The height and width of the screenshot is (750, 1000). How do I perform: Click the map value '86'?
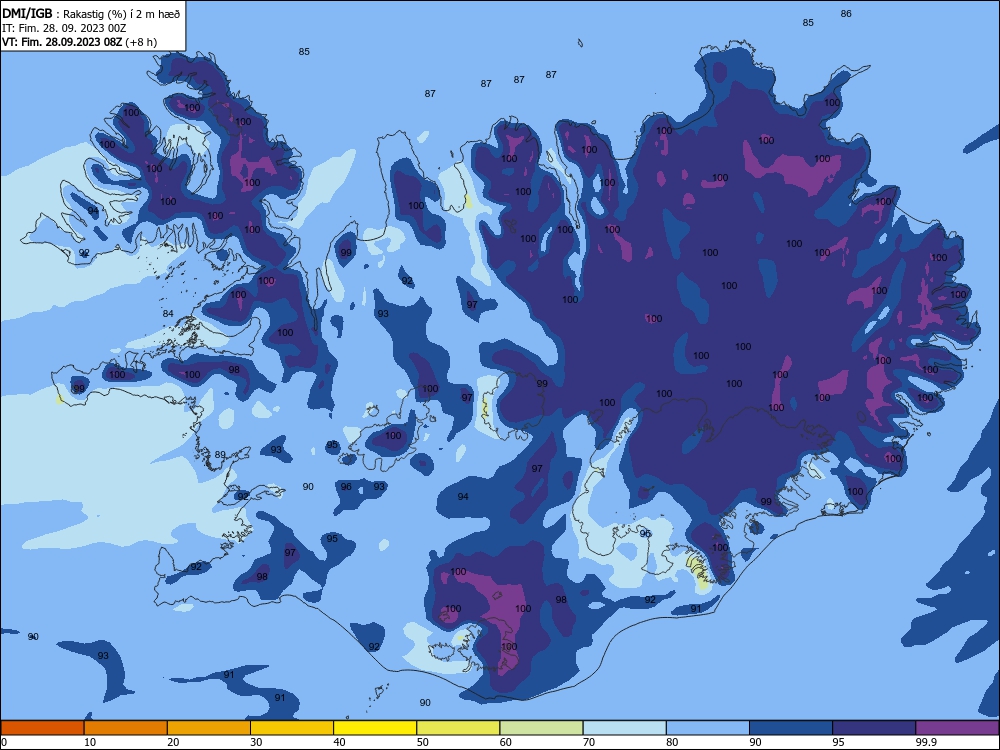pyautogui.click(x=846, y=13)
